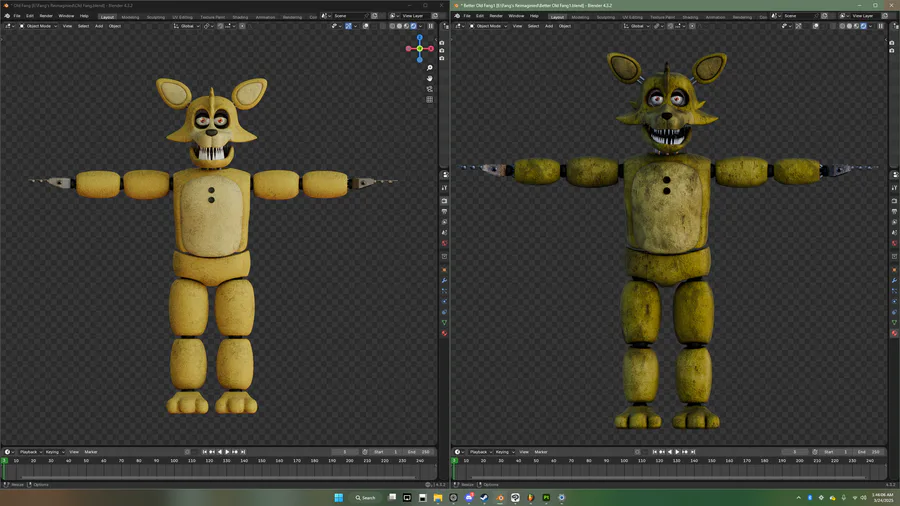Click navigation axis gizmo in left viewport

pyautogui.click(x=420, y=49)
